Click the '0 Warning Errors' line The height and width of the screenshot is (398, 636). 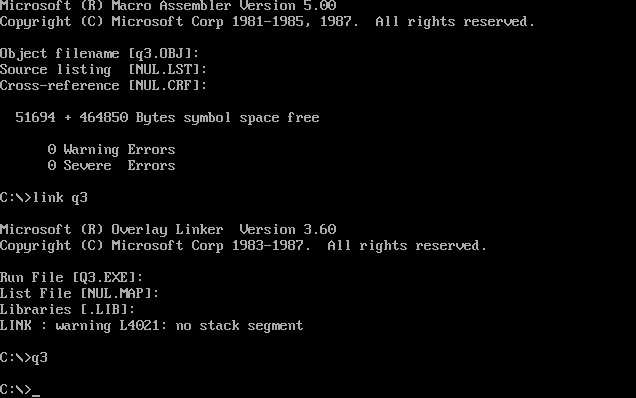(x=111, y=149)
